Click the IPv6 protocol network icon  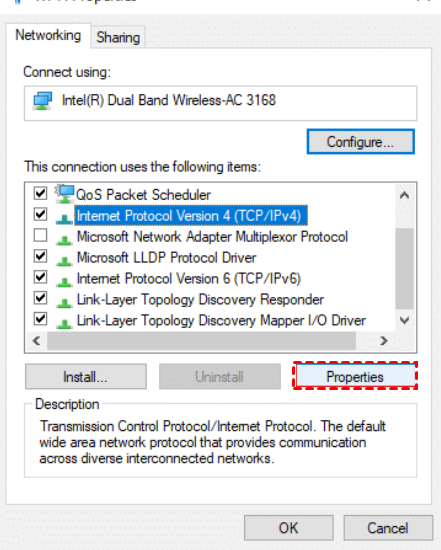tap(64, 281)
